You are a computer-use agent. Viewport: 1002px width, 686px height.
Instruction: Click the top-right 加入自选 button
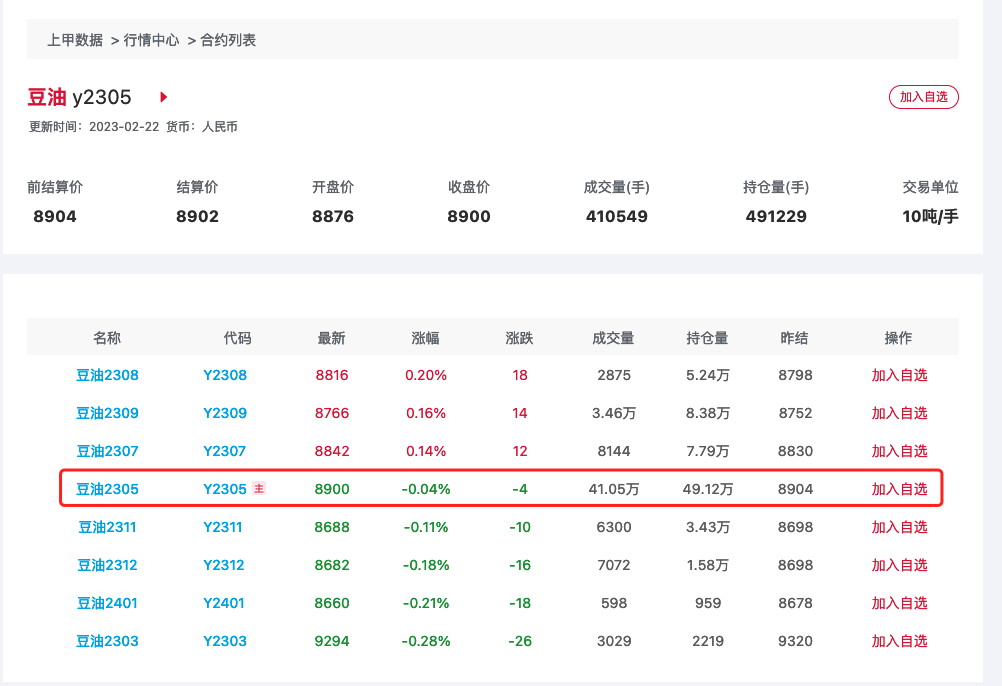(923, 97)
